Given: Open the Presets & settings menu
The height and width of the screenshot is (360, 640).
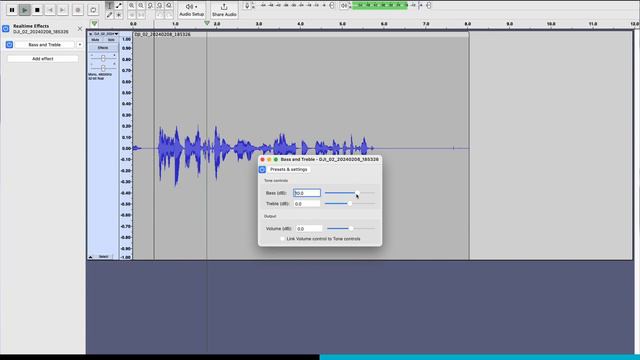Looking at the screenshot, I should [289, 169].
